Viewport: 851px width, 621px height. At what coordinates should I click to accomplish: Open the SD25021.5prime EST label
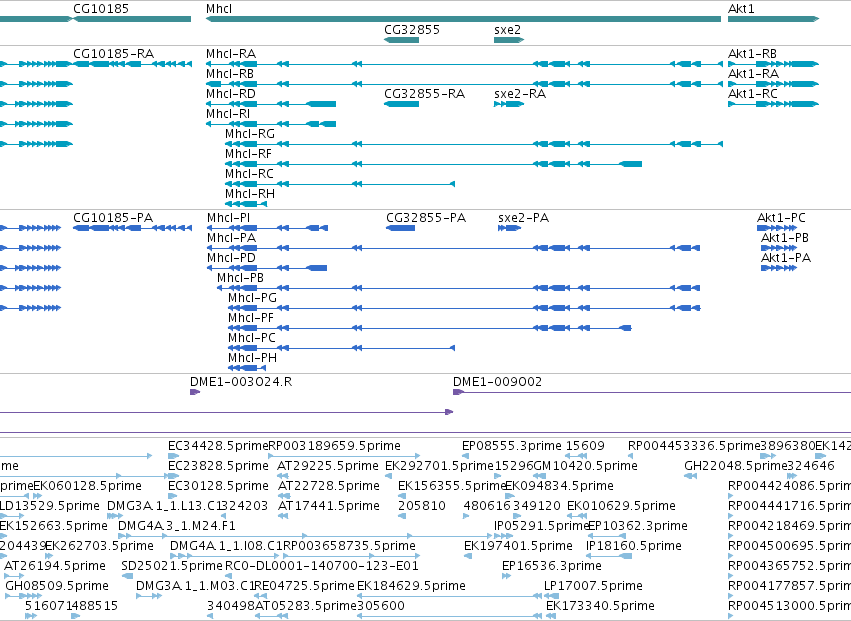coord(172,566)
